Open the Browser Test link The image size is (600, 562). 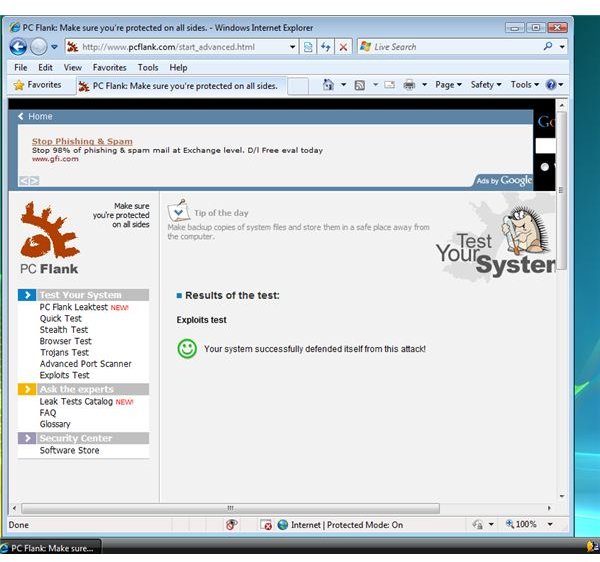pos(65,341)
